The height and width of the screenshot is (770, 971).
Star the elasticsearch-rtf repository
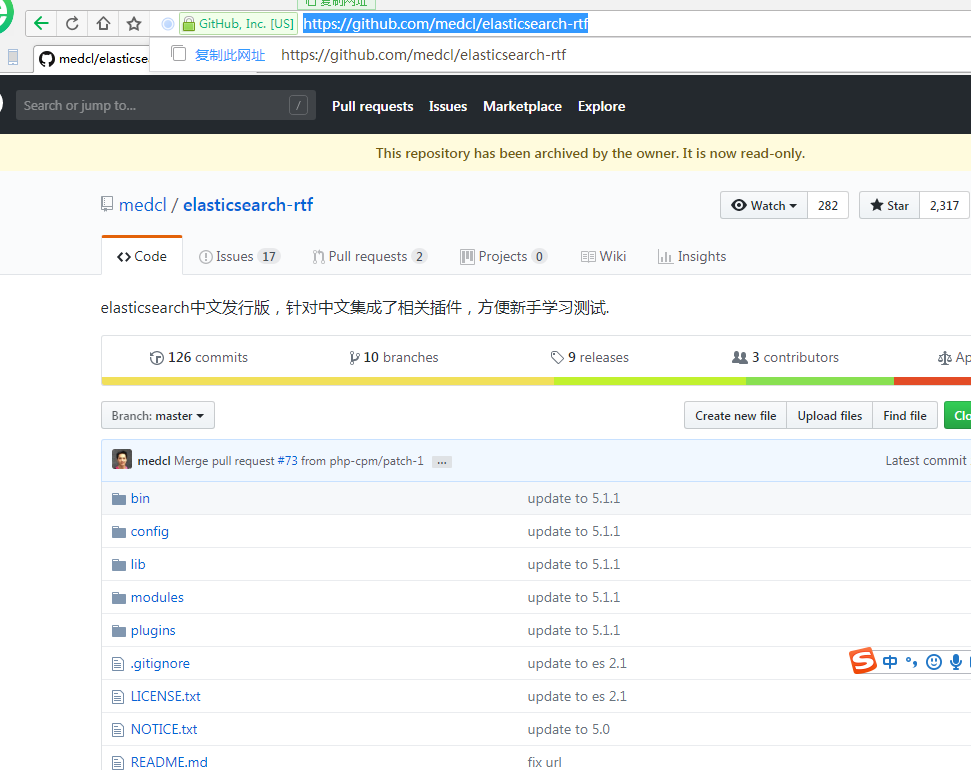[x=889, y=205]
